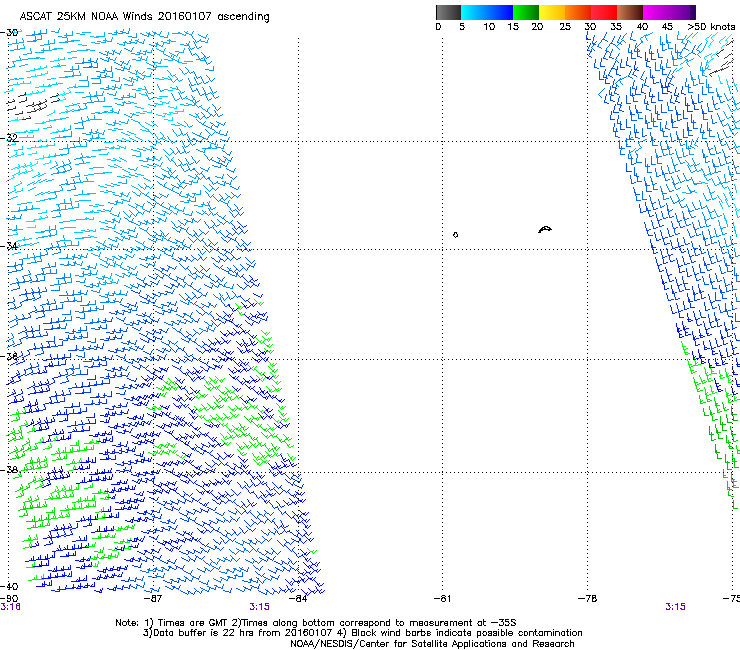Click the small round island outline near -81
The height and width of the screenshot is (650, 740).
pyautogui.click(x=455, y=235)
